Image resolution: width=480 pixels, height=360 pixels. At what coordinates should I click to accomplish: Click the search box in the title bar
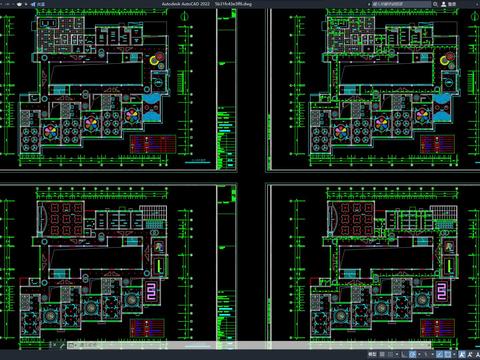point(402,4)
